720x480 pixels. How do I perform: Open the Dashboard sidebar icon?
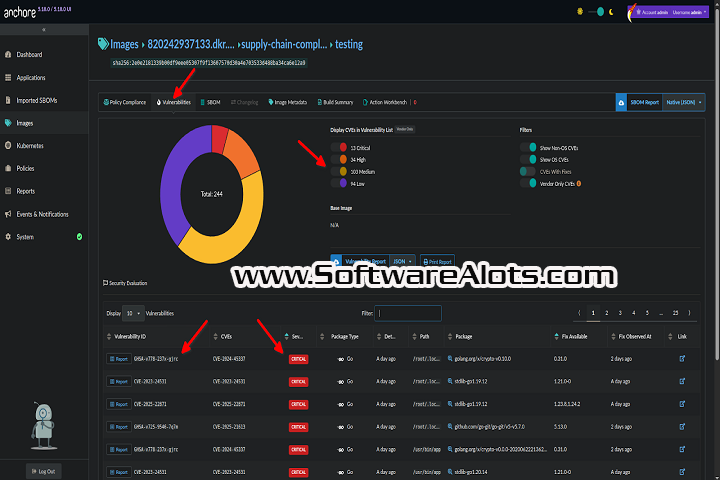point(10,54)
